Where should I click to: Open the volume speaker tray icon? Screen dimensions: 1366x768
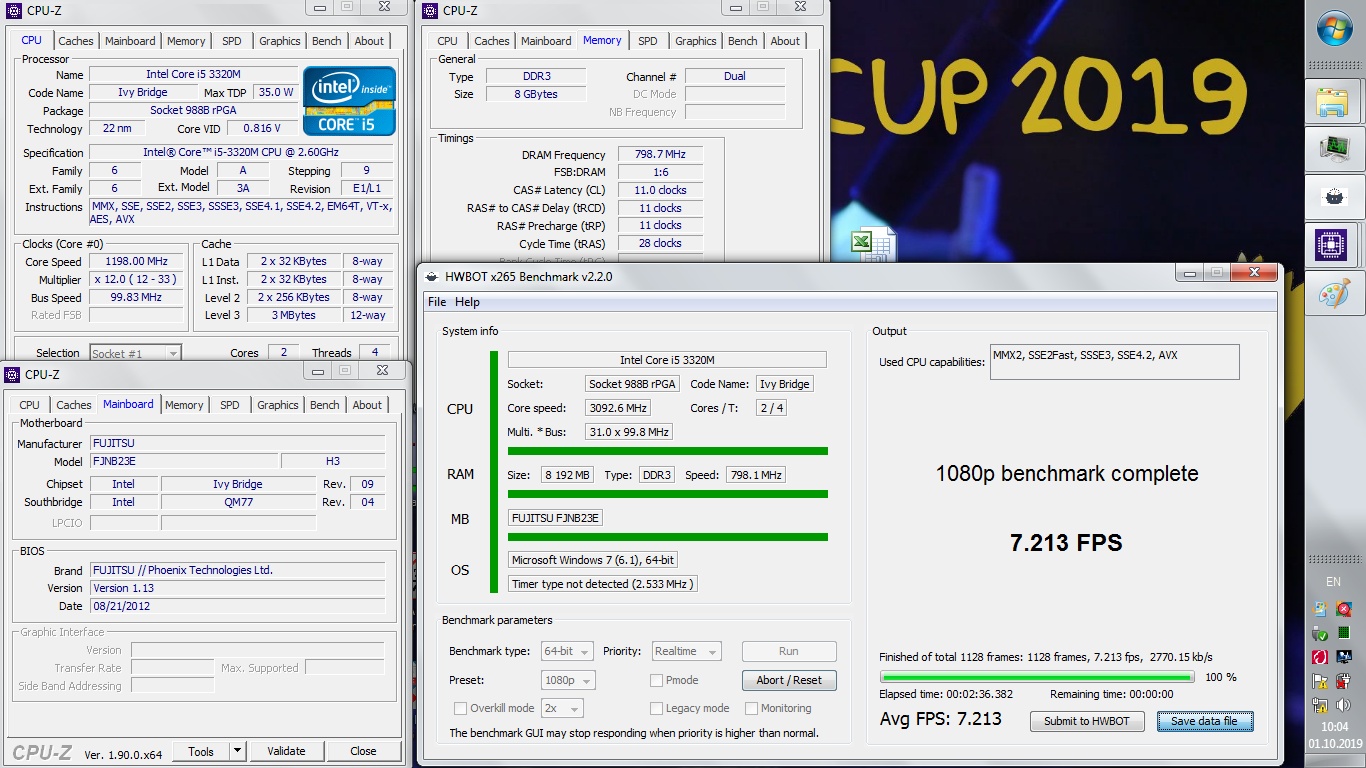tap(1345, 705)
